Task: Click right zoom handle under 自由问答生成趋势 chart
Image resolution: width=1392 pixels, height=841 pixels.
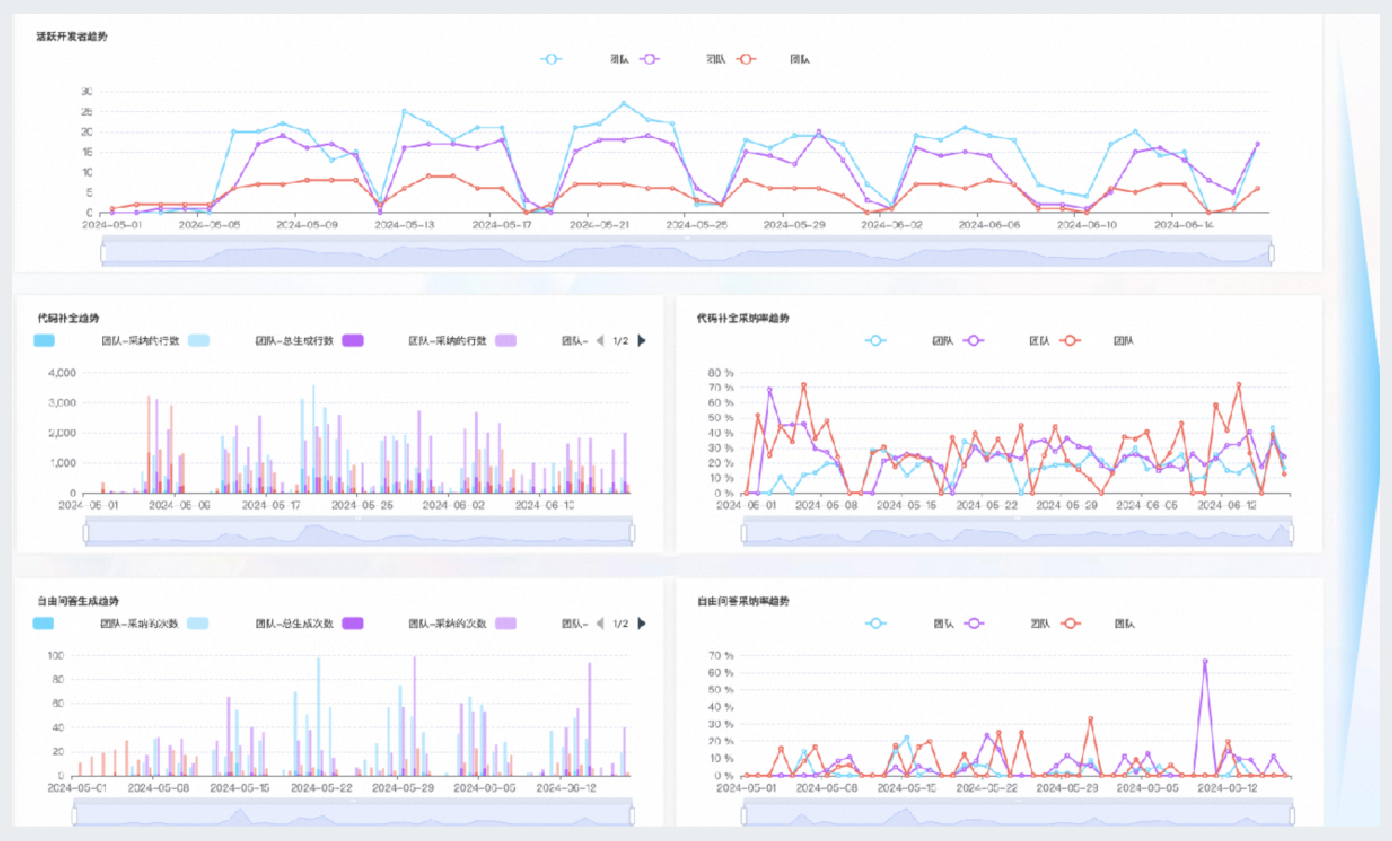Action: click(x=632, y=817)
